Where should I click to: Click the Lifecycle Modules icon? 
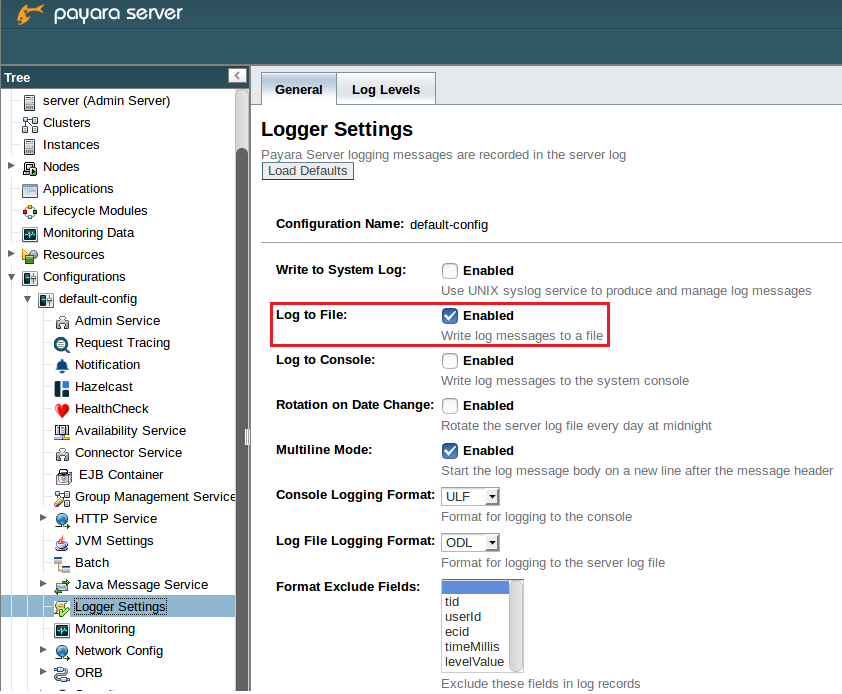[30, 212]
